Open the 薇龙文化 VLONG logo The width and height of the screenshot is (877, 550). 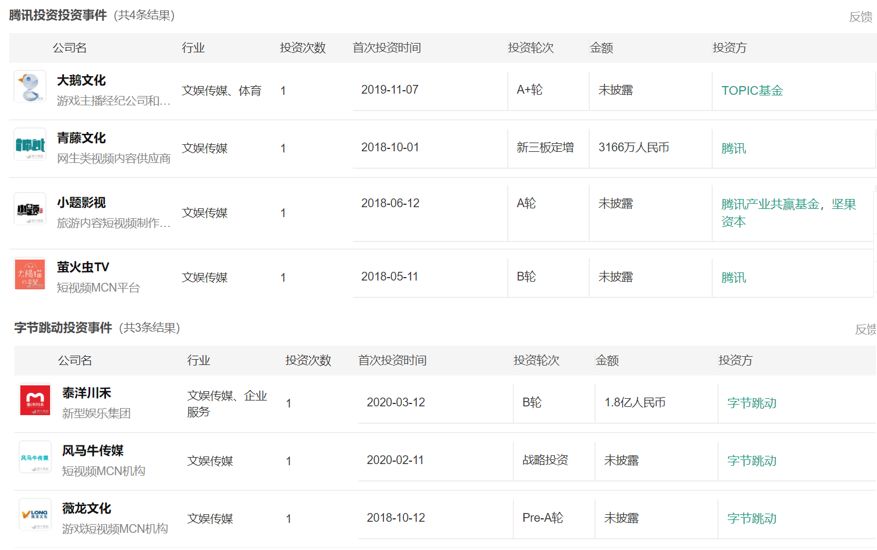pos(35,514)
